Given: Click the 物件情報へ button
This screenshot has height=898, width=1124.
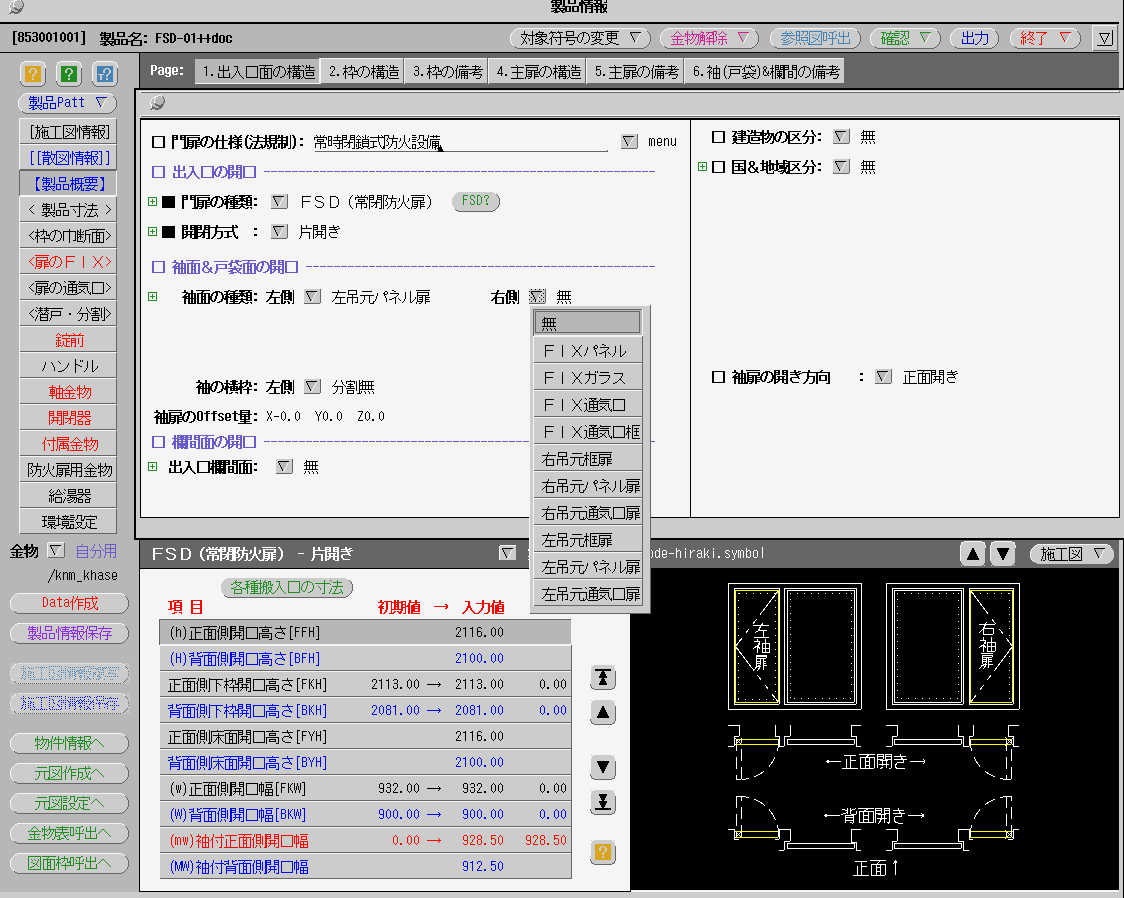Looking at the screenshot, I should 70,743.
